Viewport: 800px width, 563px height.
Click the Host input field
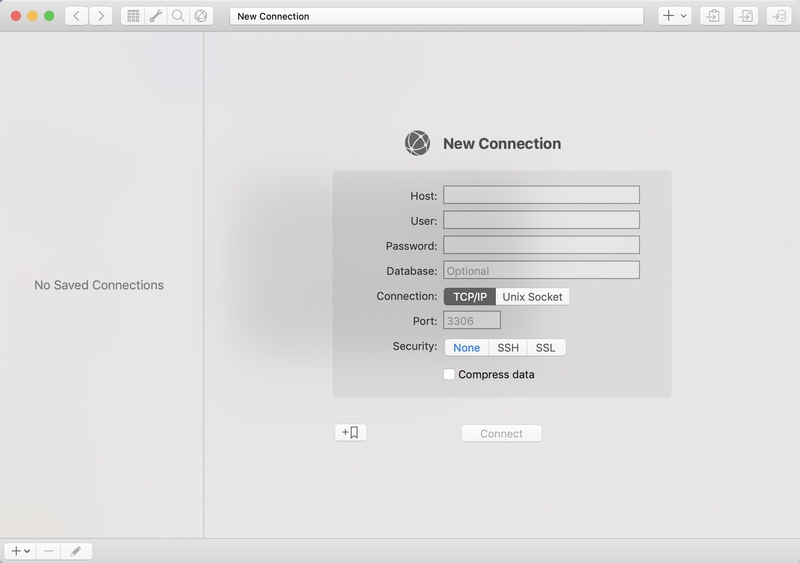click(x=541, y=195)
